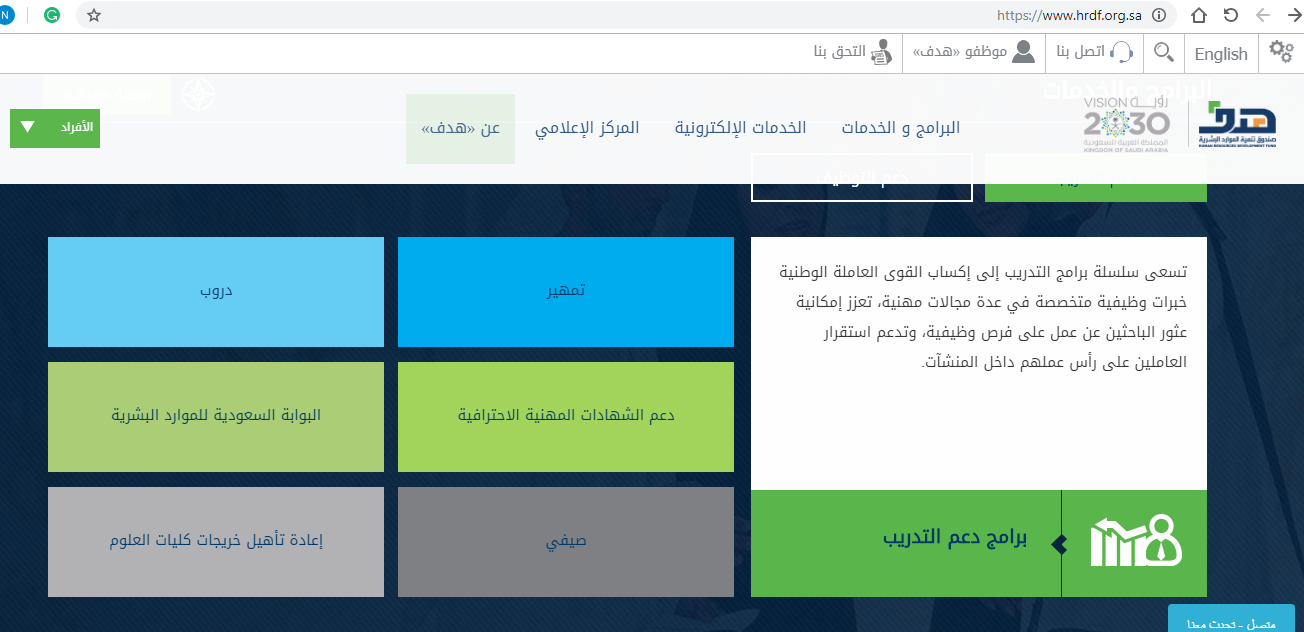This screenshot has width=1304, height=632.
Task: Open the site search magnifier icon
Action: click(1164, 52)
